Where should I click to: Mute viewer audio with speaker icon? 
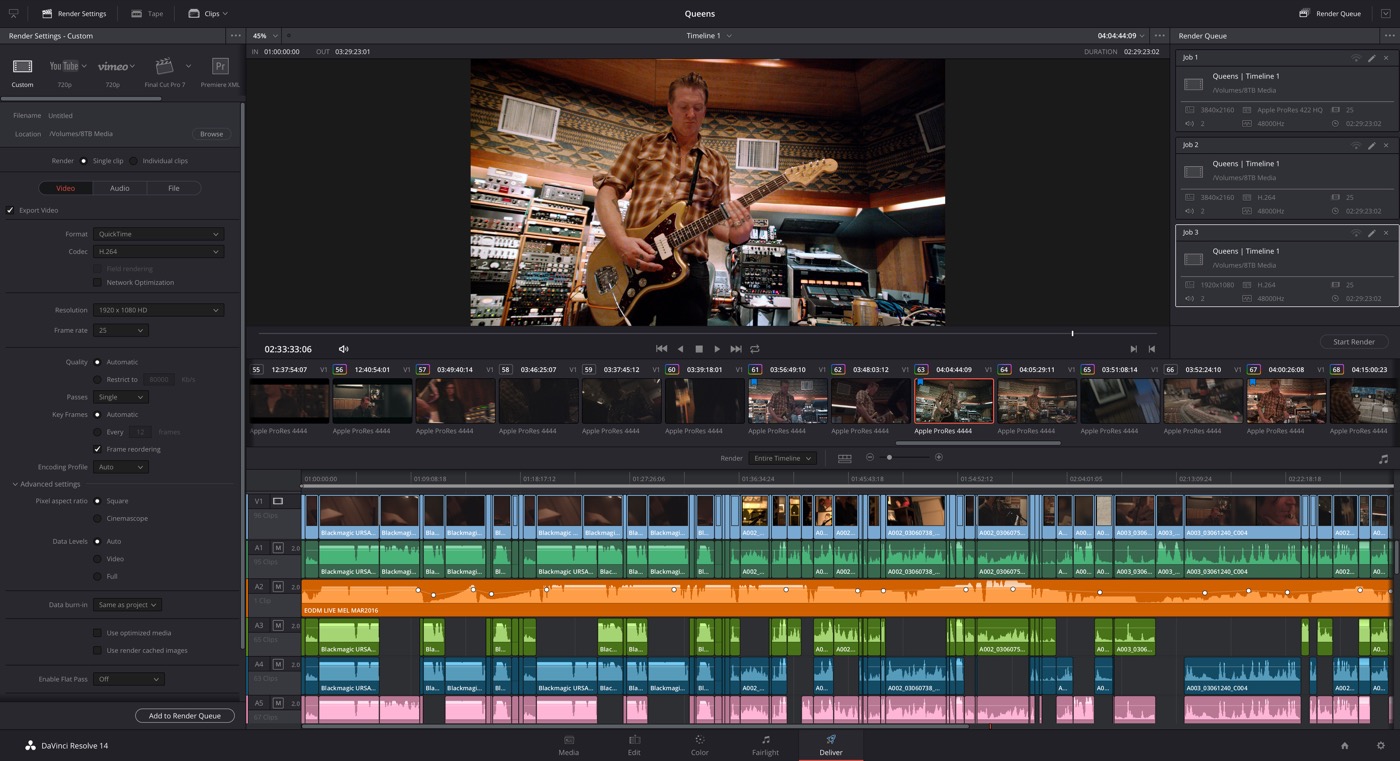click(343, 349)
